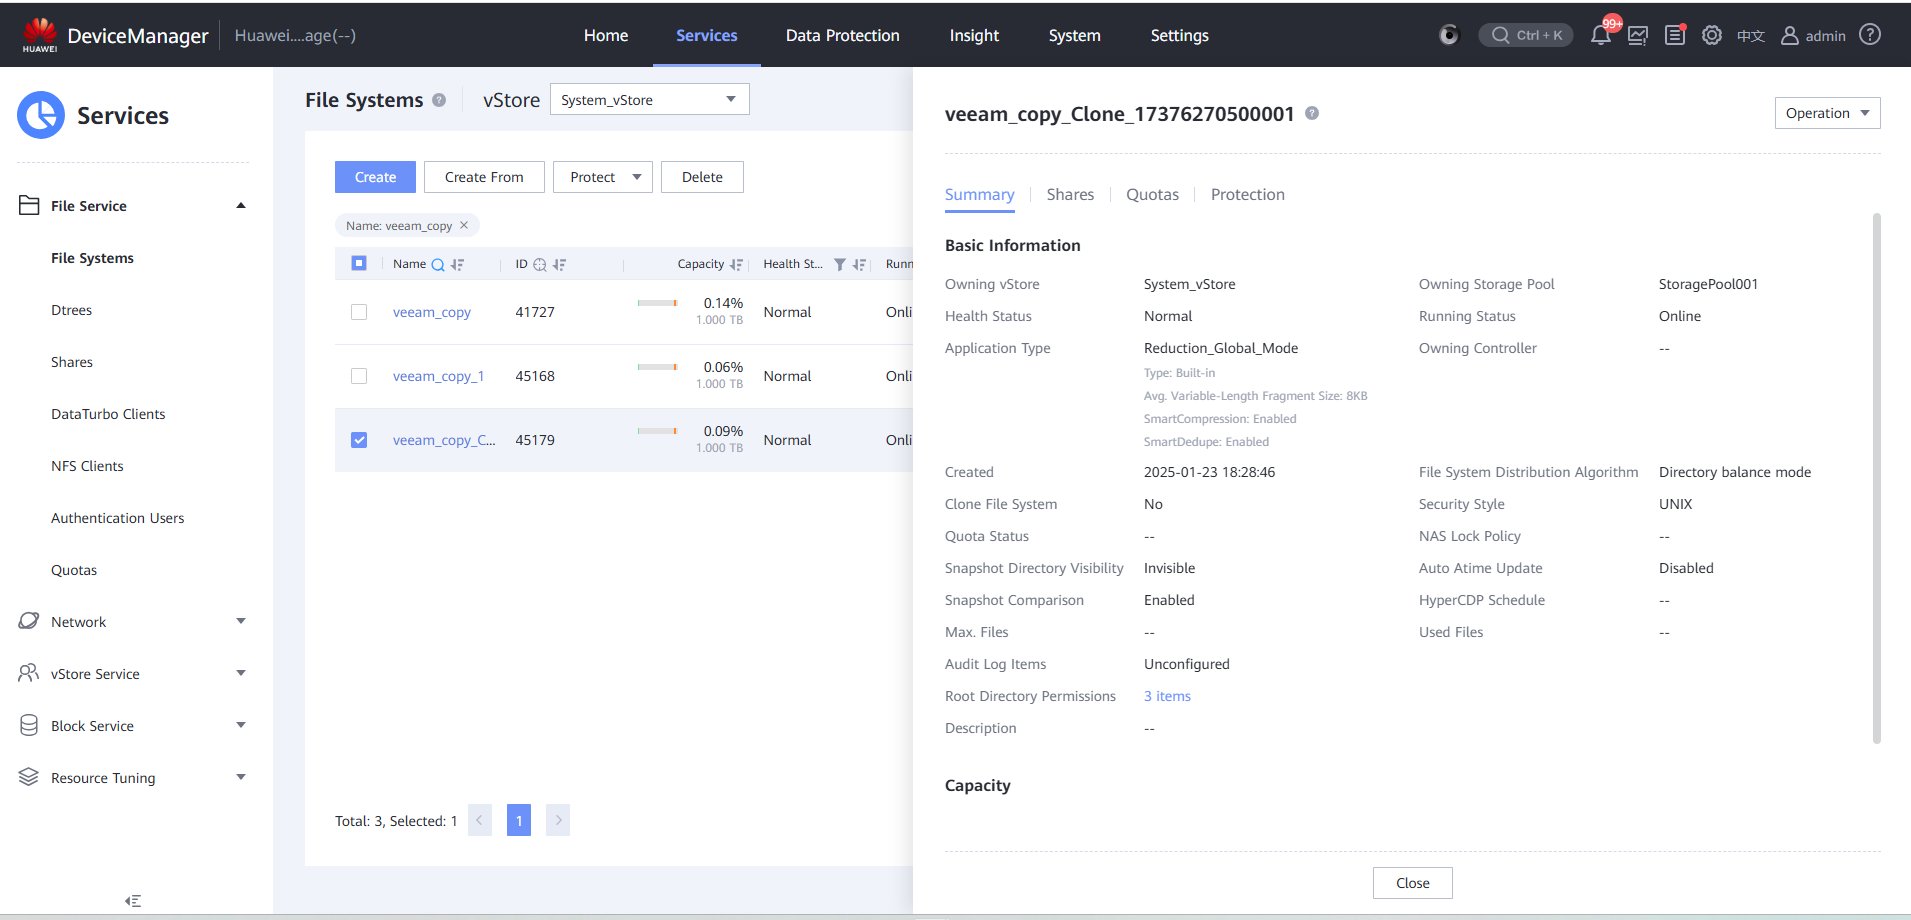1911x920 pixels.
Task: Open the gear settings icon in header
Action: click(x=1712, y=36)
